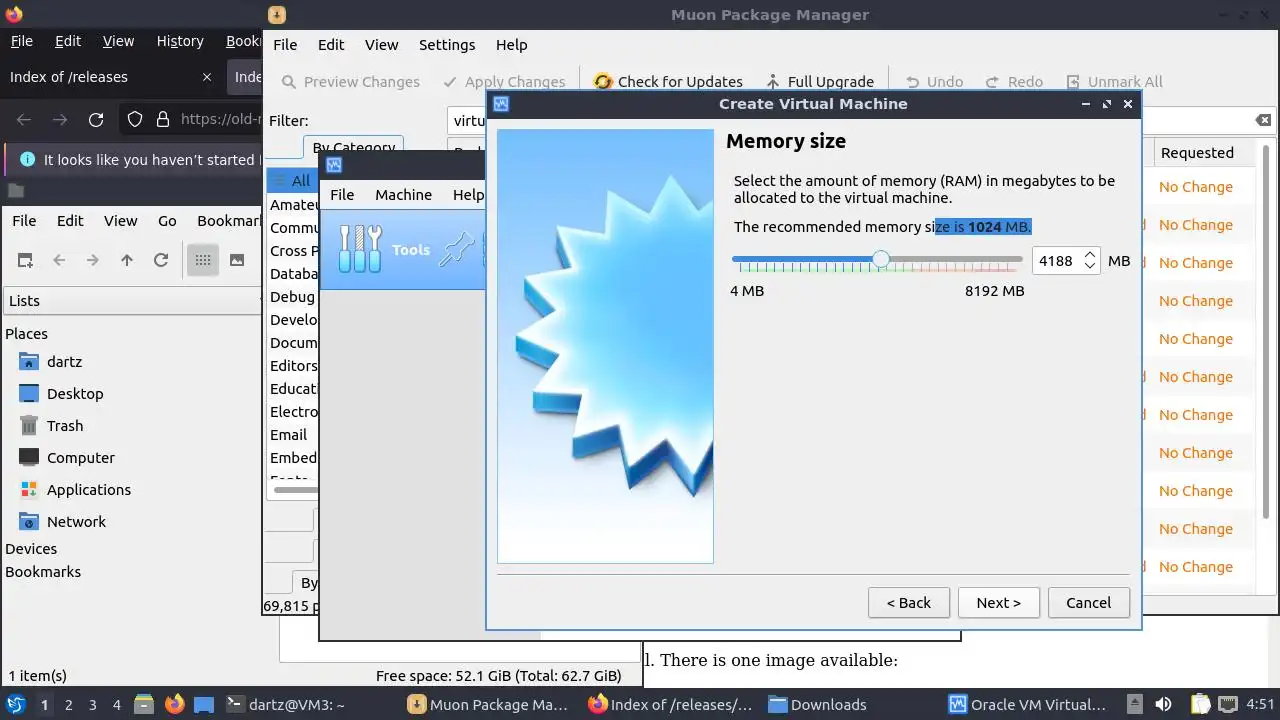Open the Go menu in file manager

(x=167, y=221)
